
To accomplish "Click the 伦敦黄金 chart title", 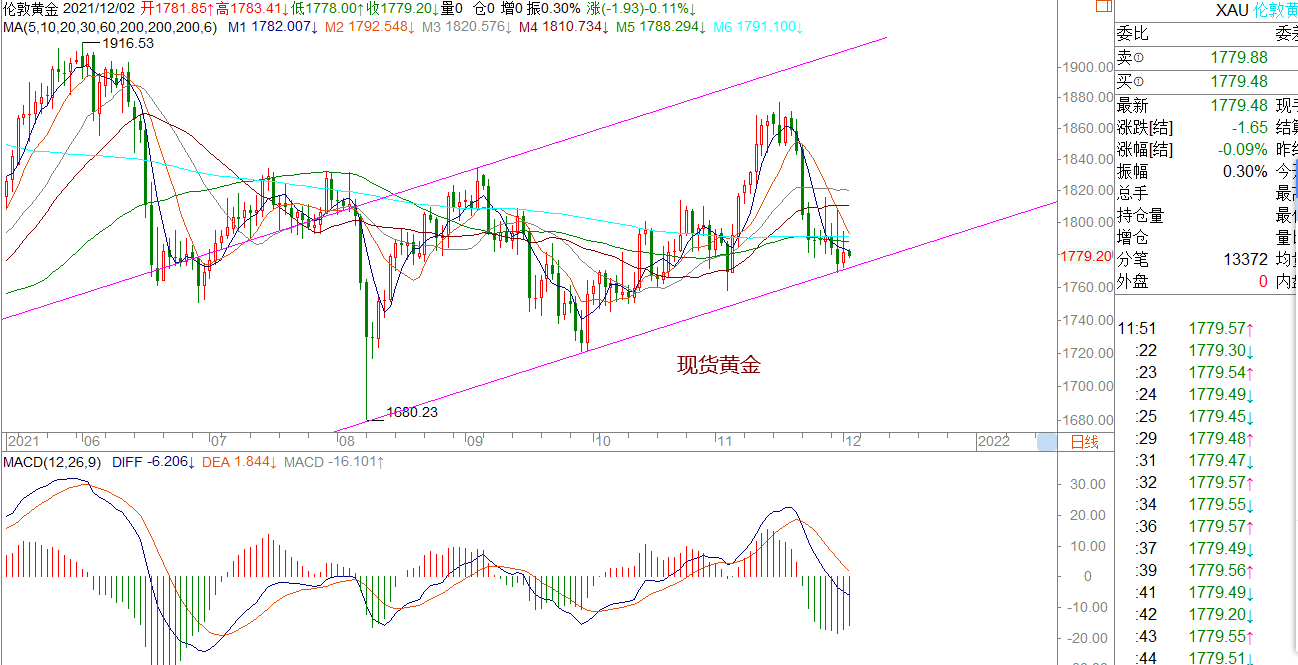I will coord(30,8).
